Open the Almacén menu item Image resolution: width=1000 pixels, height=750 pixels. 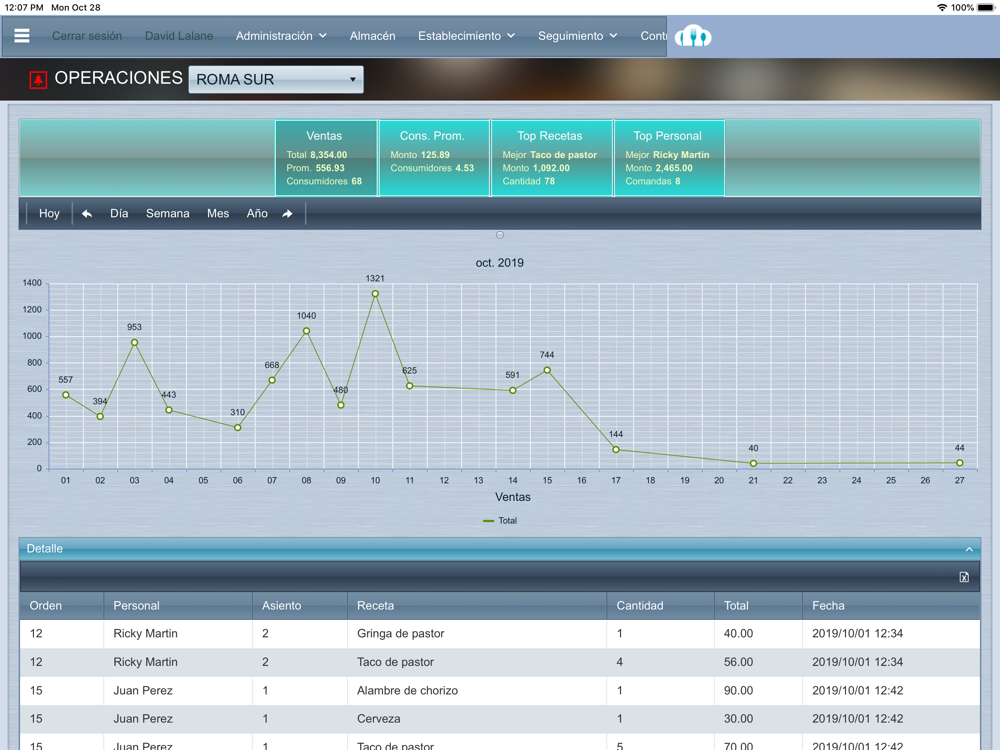(372, 36)
